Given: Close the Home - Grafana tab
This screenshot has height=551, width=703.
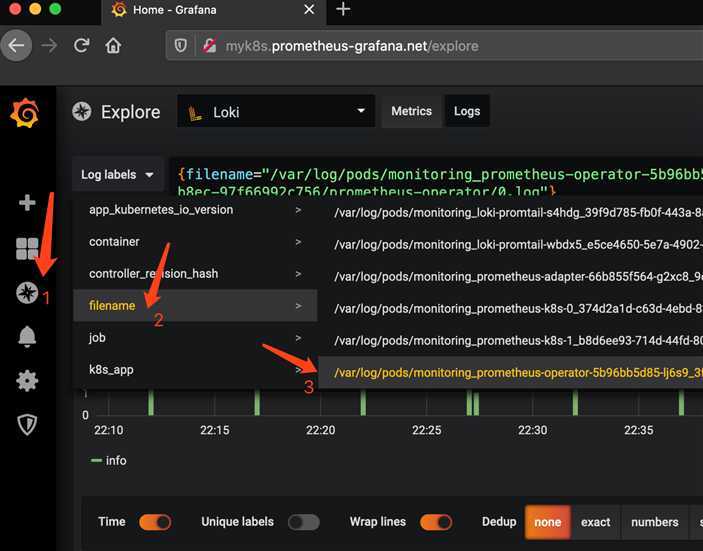Looking at the screenshot, I should tap(309, 9).
